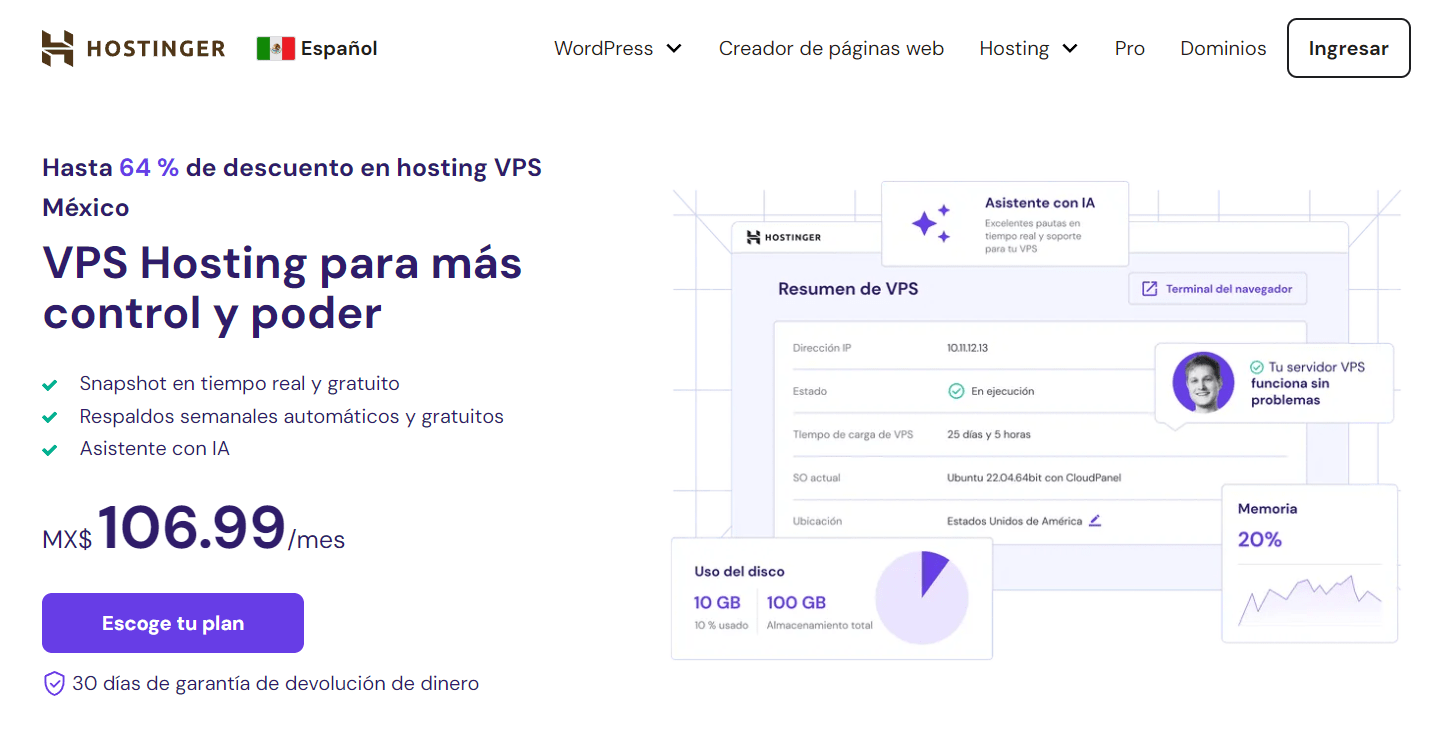
Task: Click the Tiempo de carga de VPS label
Action: [x=853, y=435]
